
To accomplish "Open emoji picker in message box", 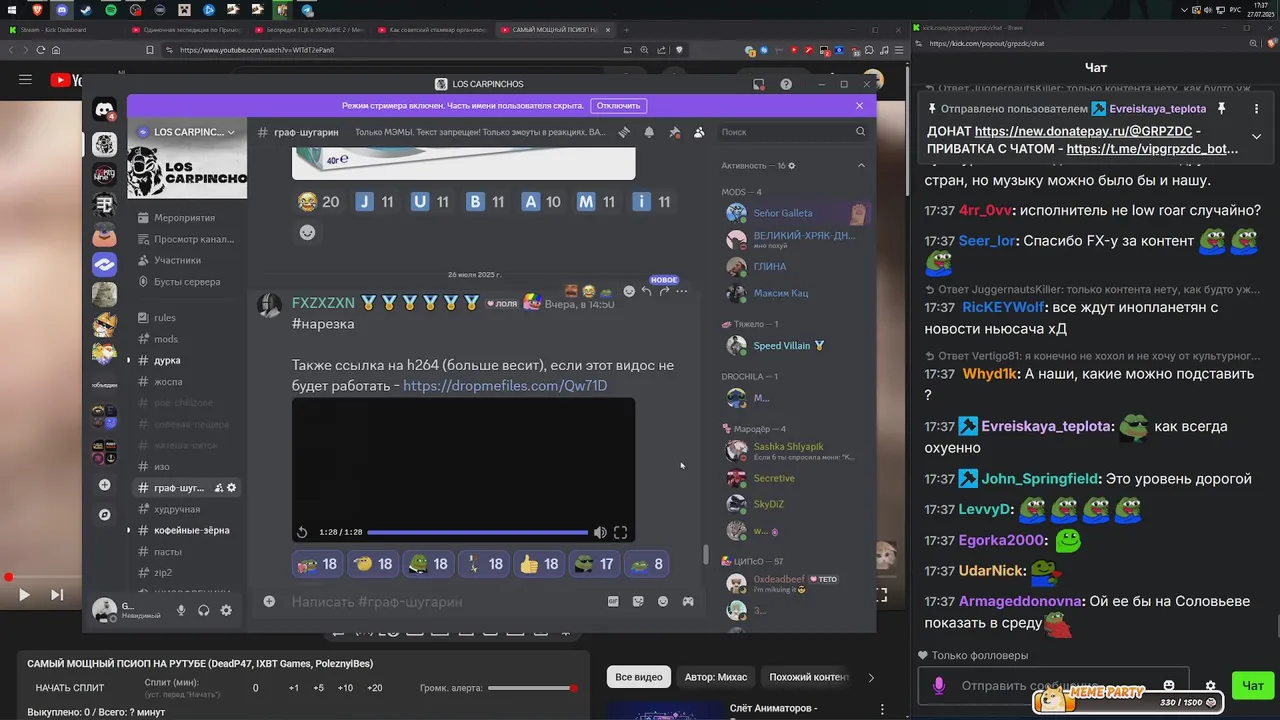I will click(x=663, y=601).
